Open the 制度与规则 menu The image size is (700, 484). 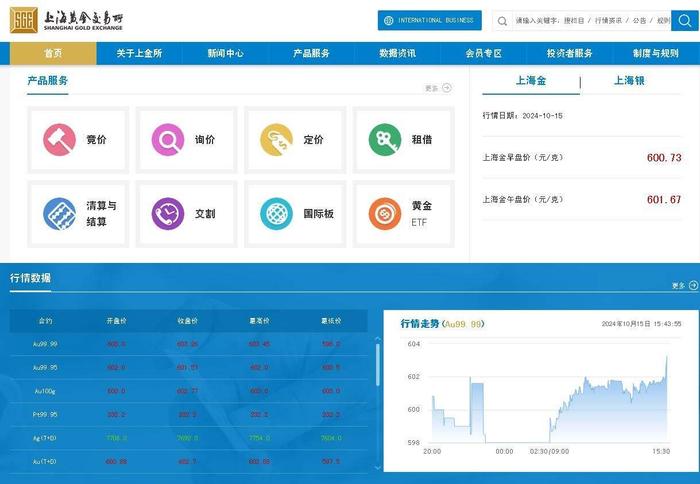click(656, 54)
